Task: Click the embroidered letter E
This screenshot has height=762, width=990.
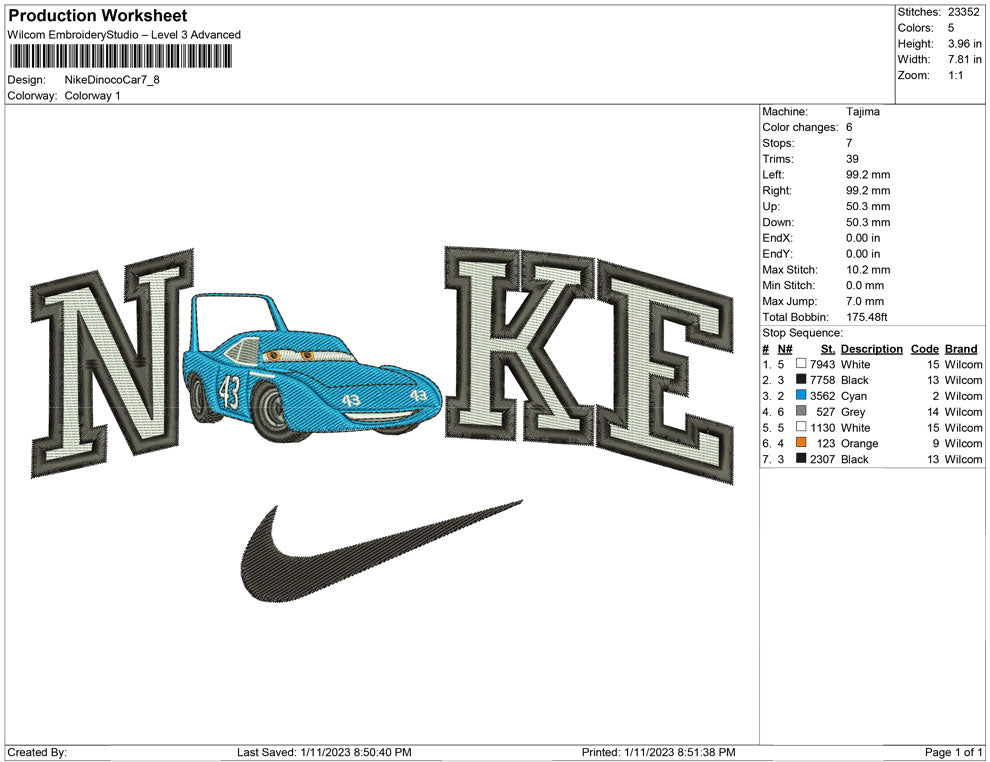Action: pos(666,371)
